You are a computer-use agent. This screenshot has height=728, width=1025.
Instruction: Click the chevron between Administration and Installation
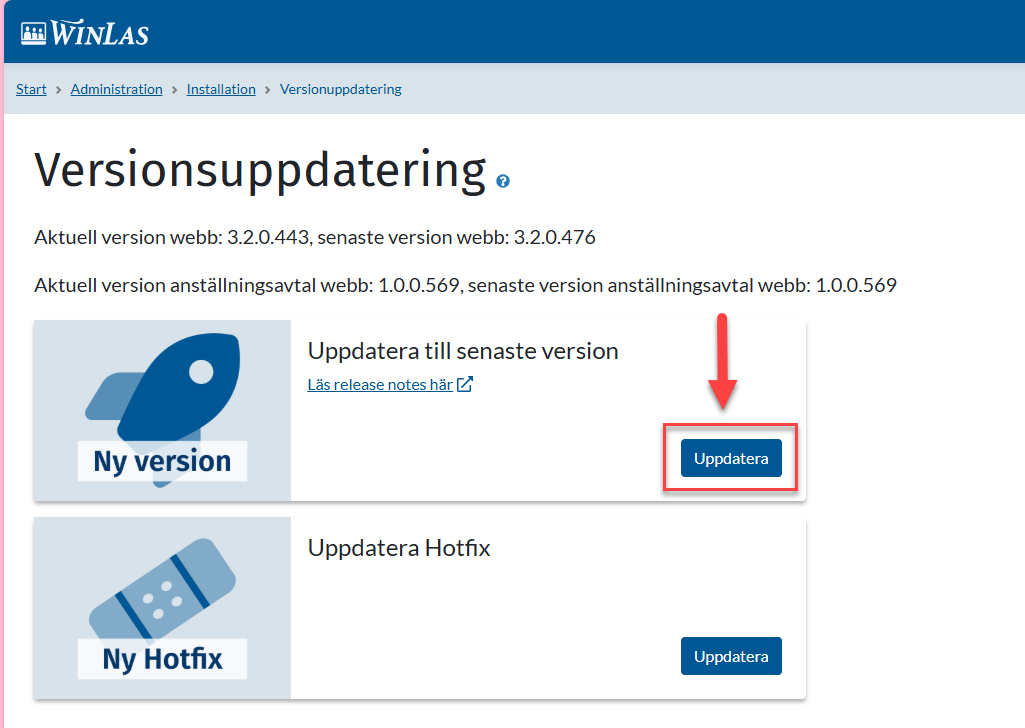[x=175, y=90]
